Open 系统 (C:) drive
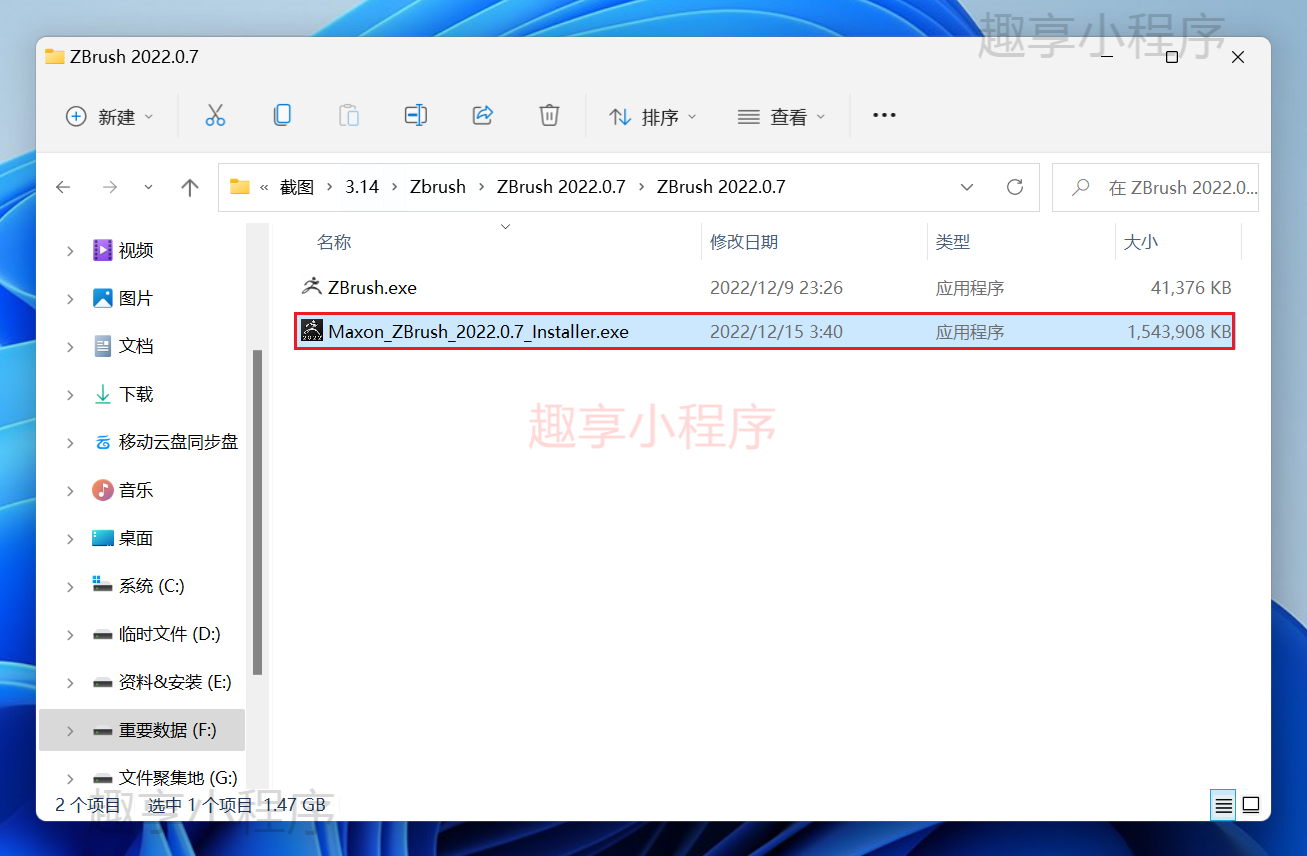The height and width of the screenshot is (856, 1307). tap(151, 586)
